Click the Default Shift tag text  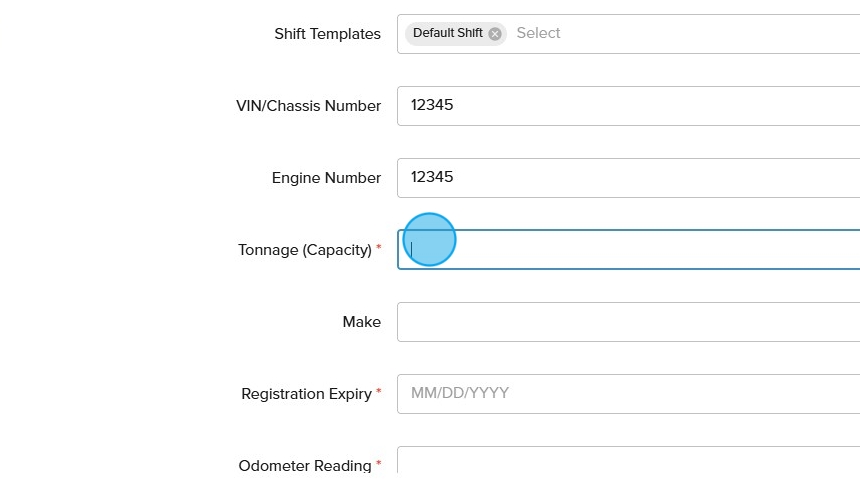447,33
